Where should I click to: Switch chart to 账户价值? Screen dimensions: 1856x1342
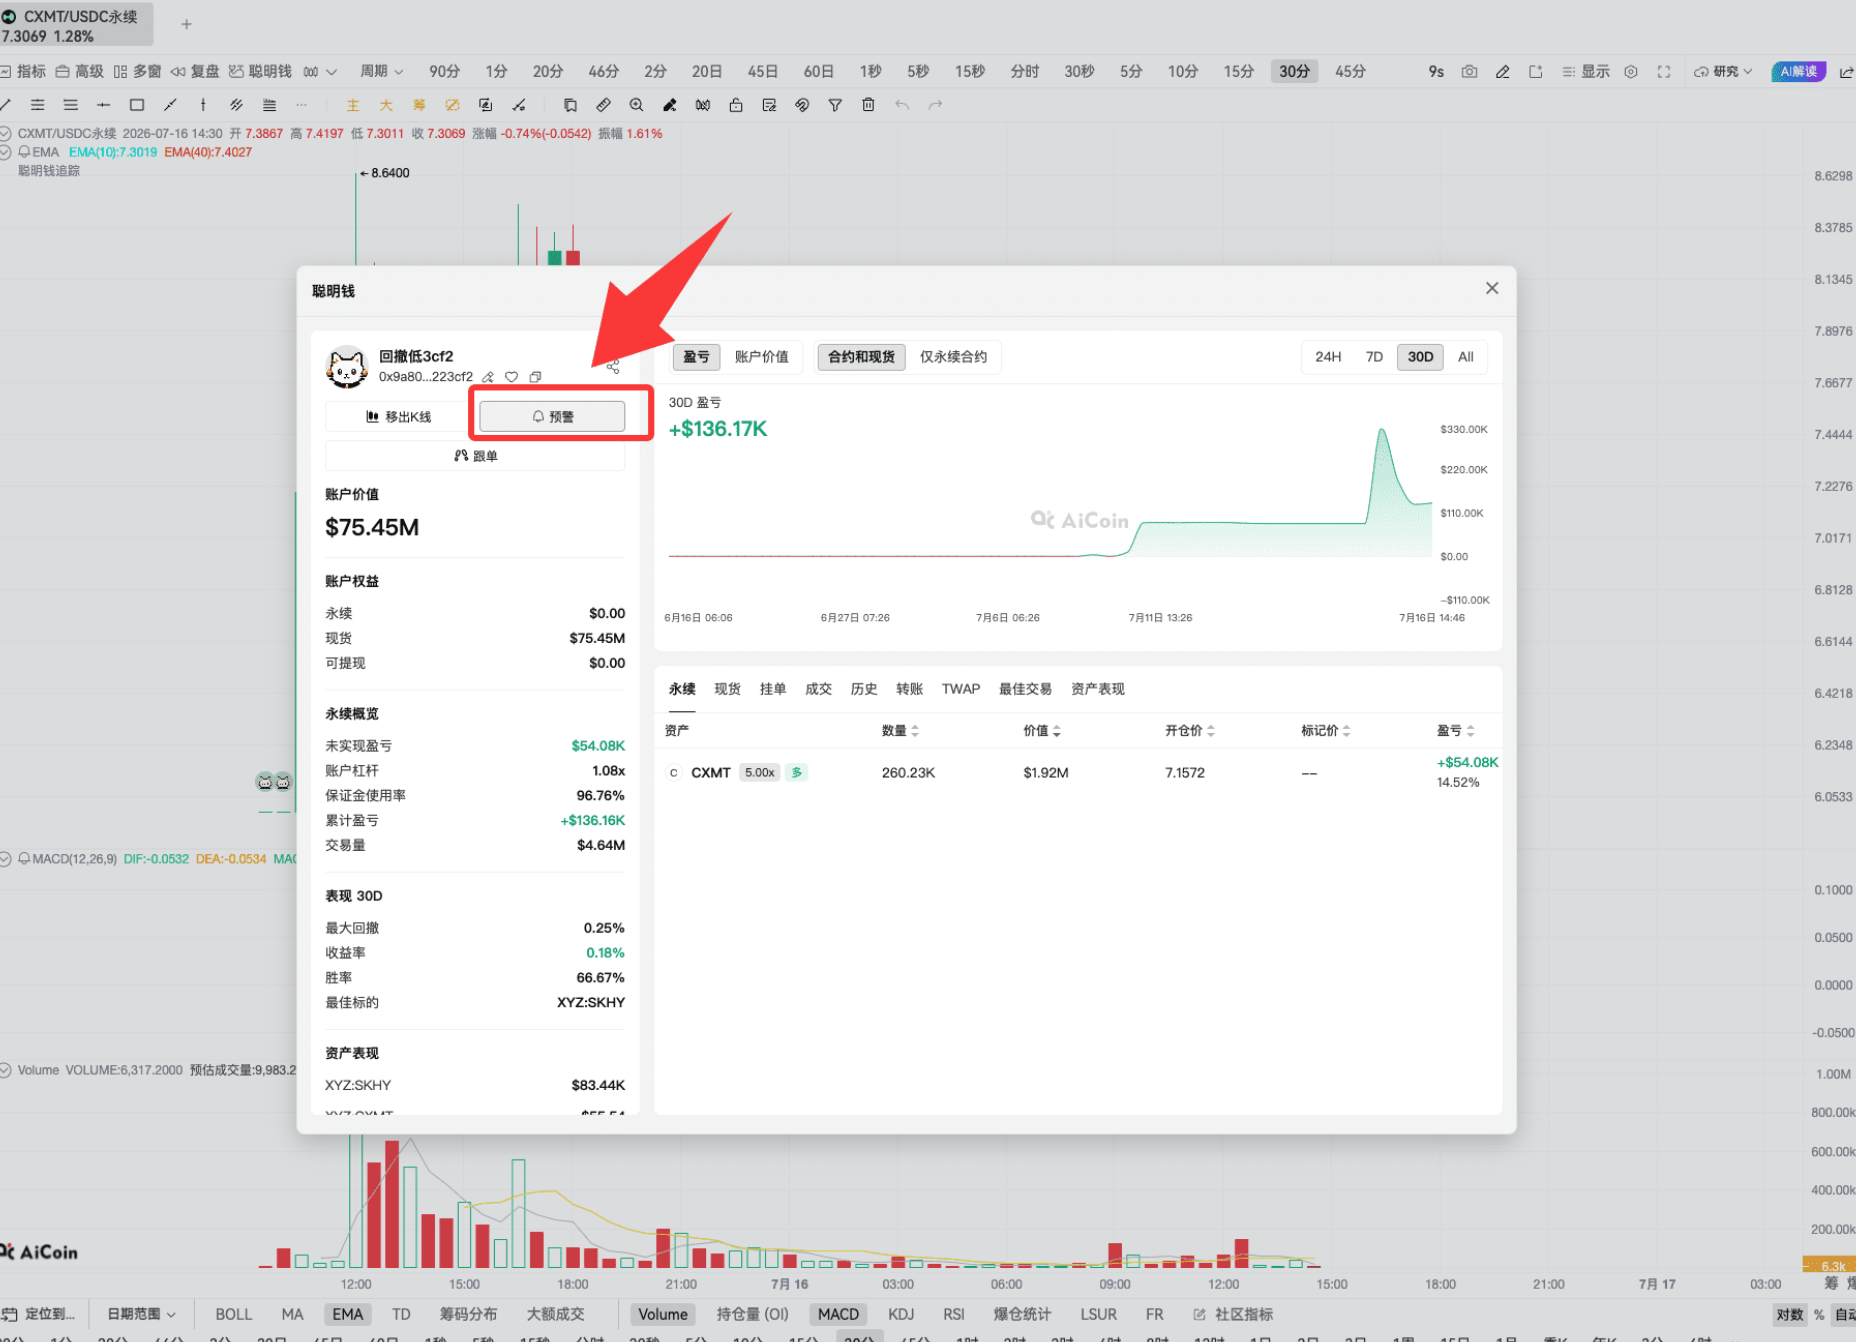pyautogui.click(x=761, y=357)
